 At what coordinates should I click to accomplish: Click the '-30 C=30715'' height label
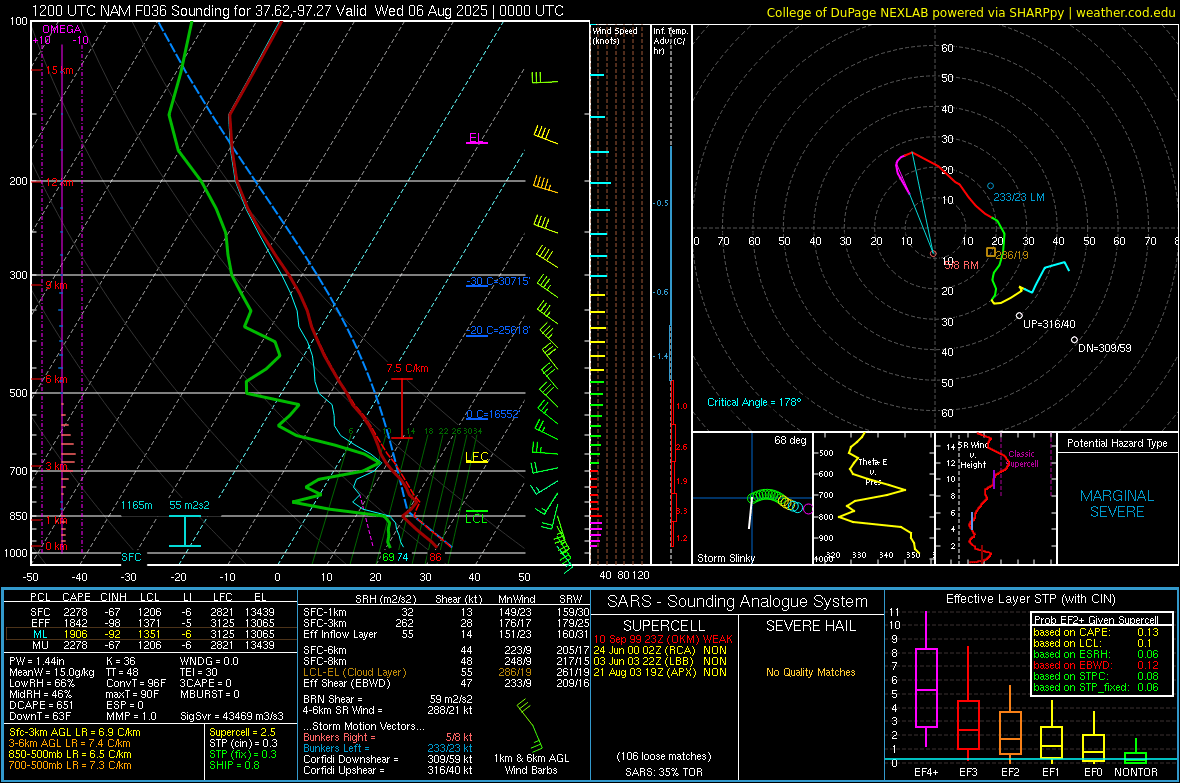pyautogui.click(x=498, y=281)
